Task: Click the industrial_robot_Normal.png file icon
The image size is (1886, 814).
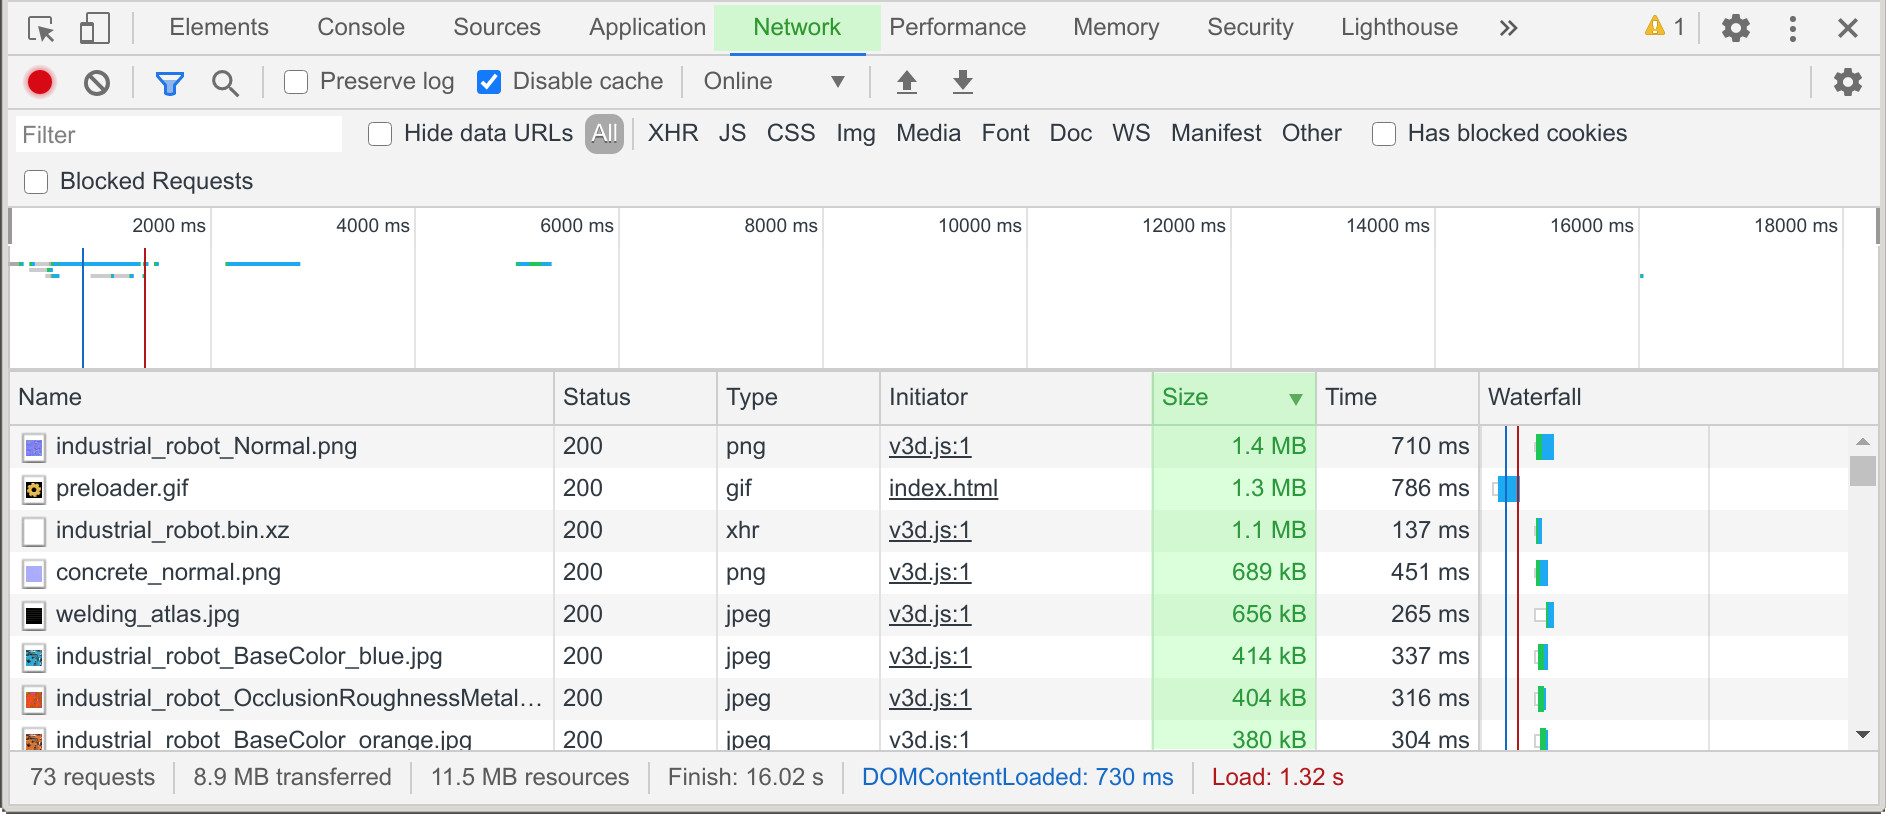Action: click(34, 447)
